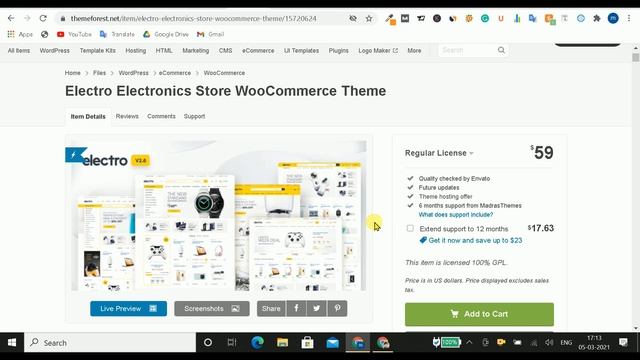Go to the Home breadcrumb
This screenshot has height=360, width=640.
(x=73, y=73)
